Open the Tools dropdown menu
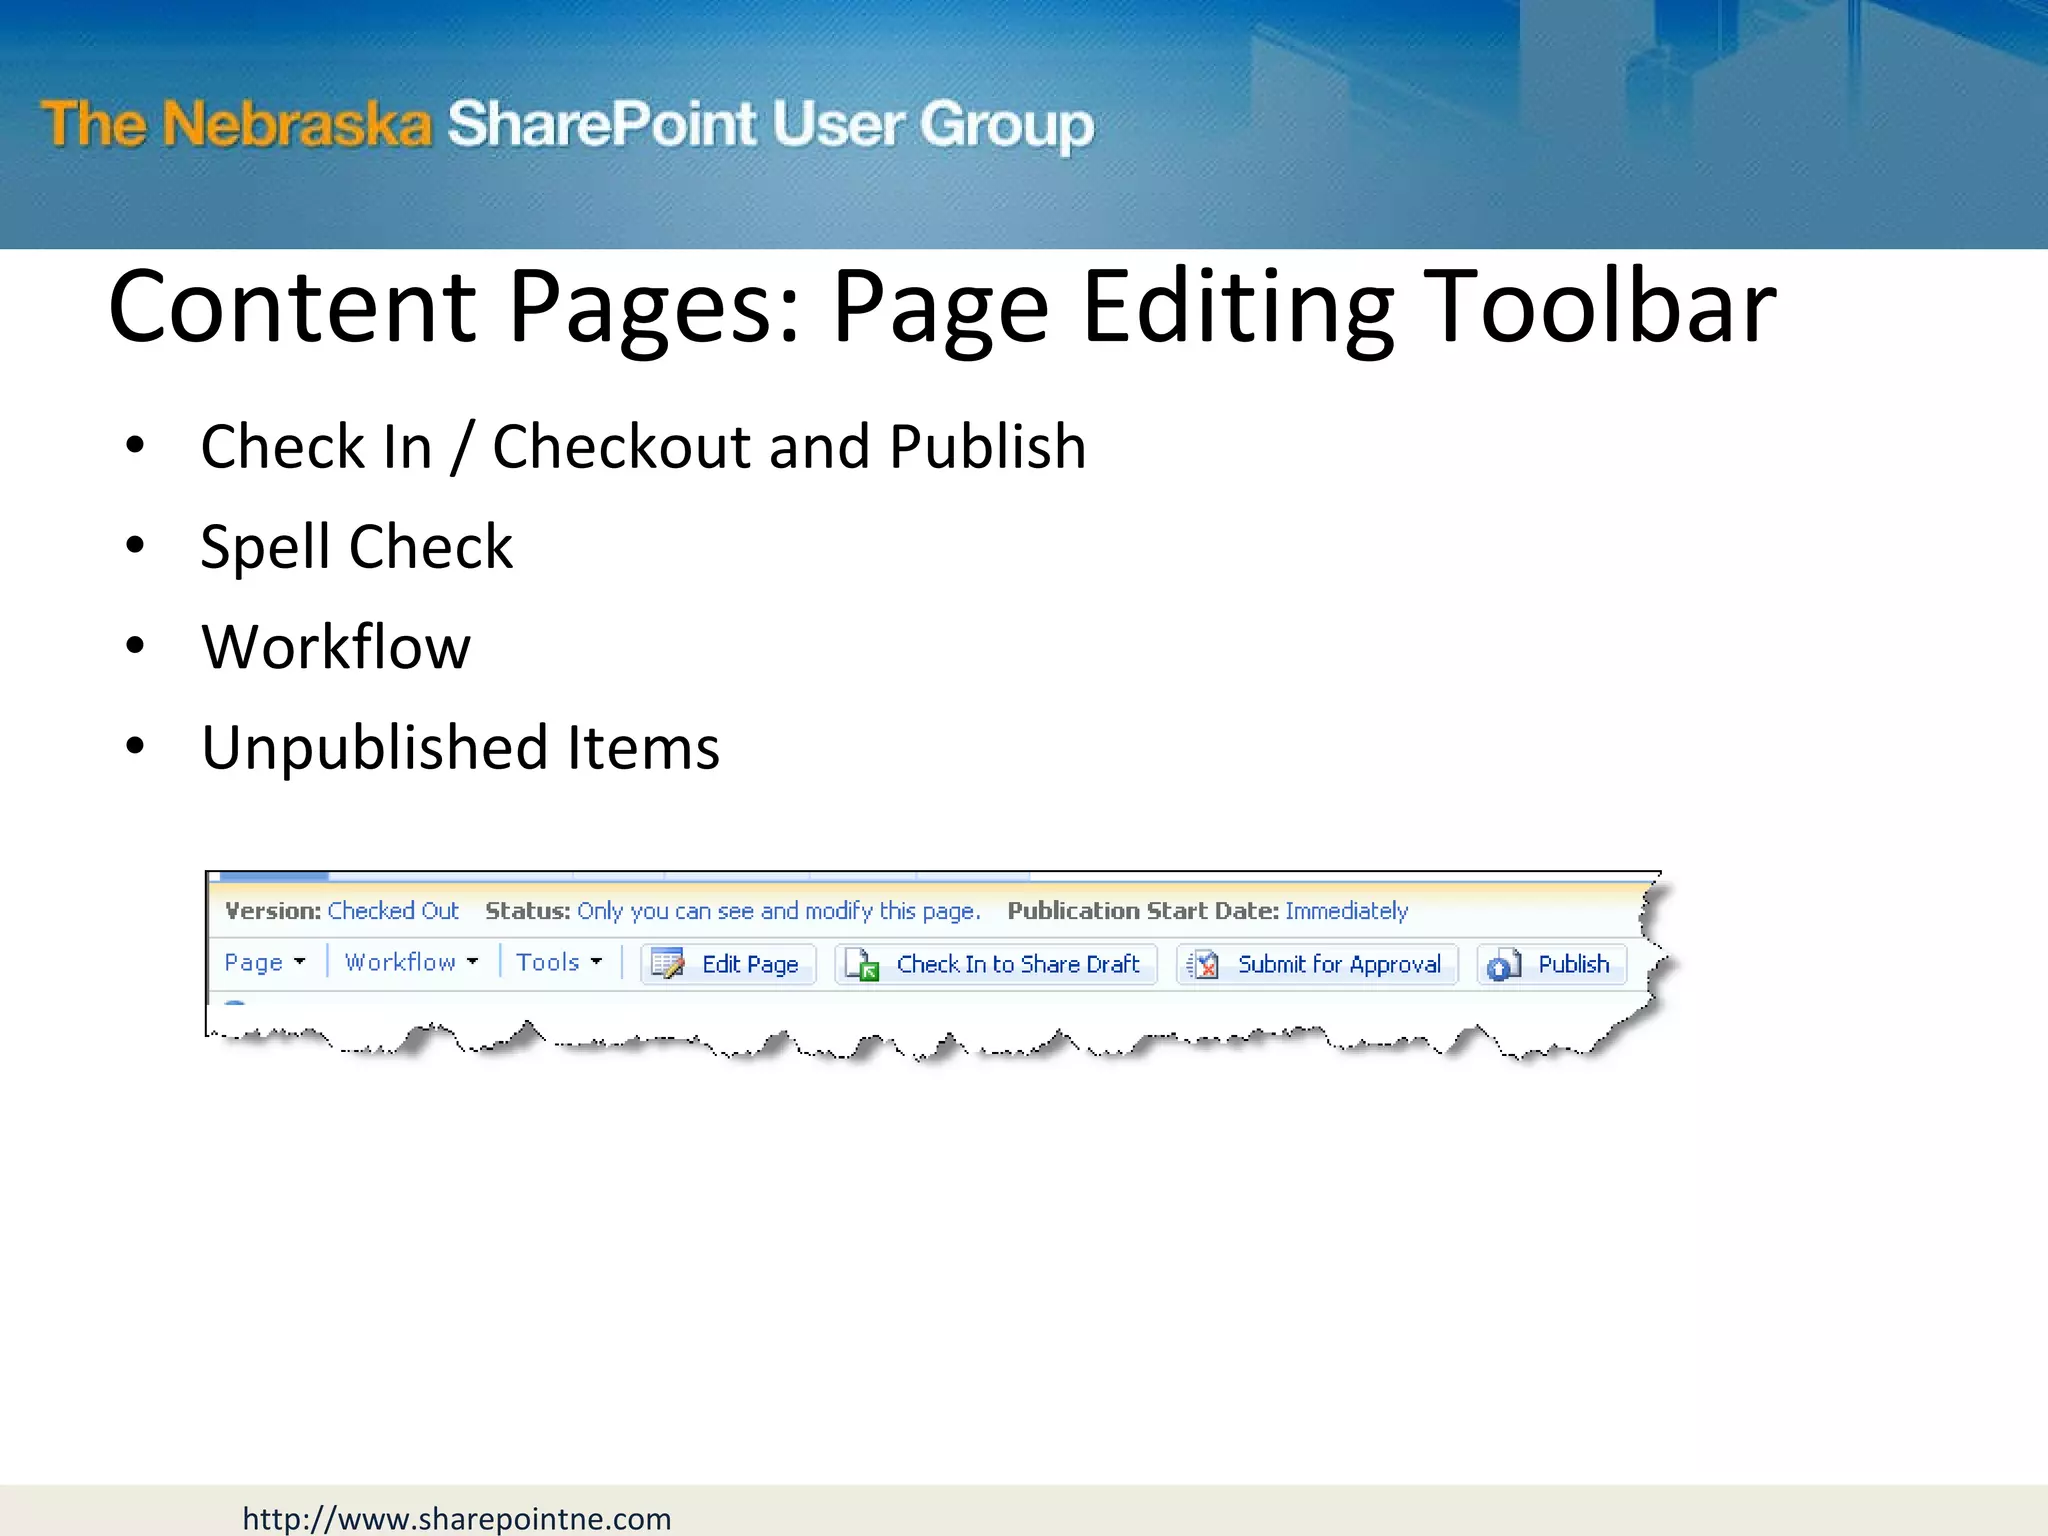Image resolution: width=2048 pixels, height=1536 pixels. click(x=559, y=962)
